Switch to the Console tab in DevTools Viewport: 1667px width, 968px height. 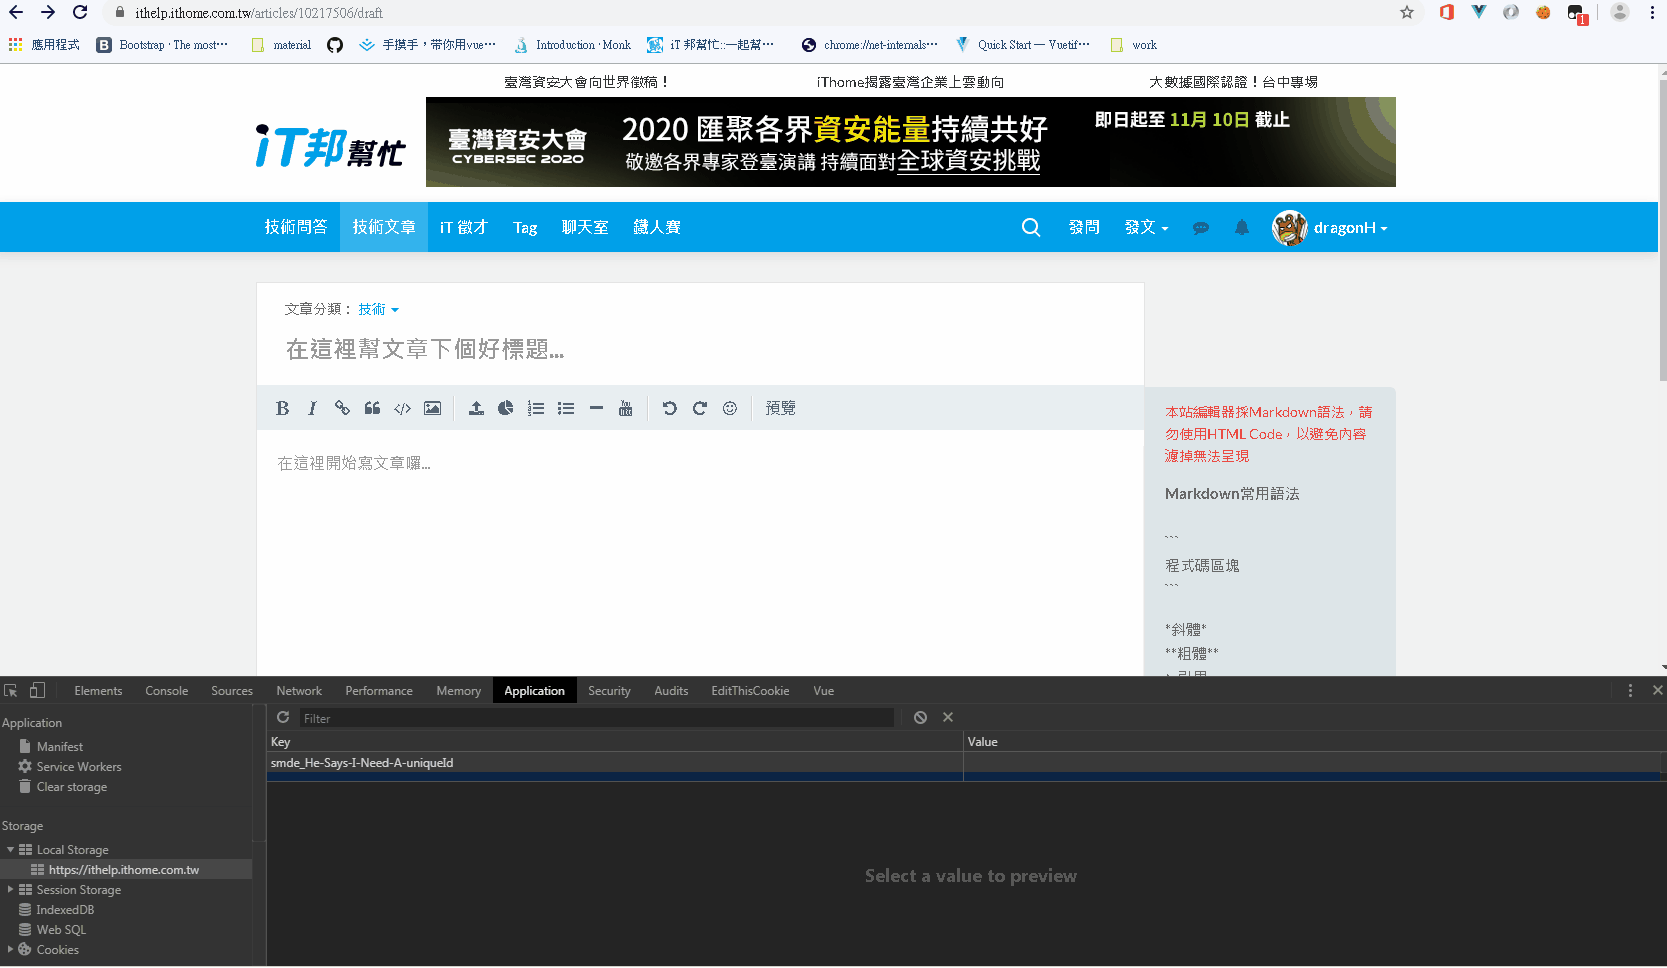coord(166,690)
